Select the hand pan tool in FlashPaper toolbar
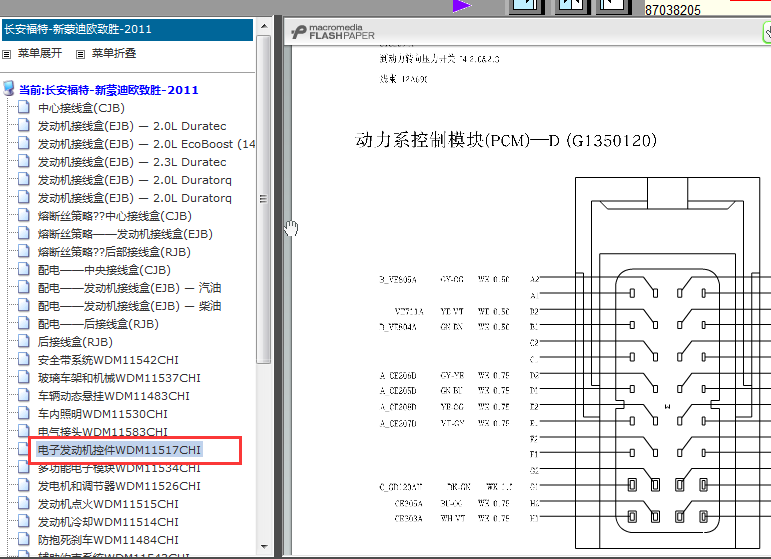The width and height of the screenshot is (771, 559). point(767,32)
